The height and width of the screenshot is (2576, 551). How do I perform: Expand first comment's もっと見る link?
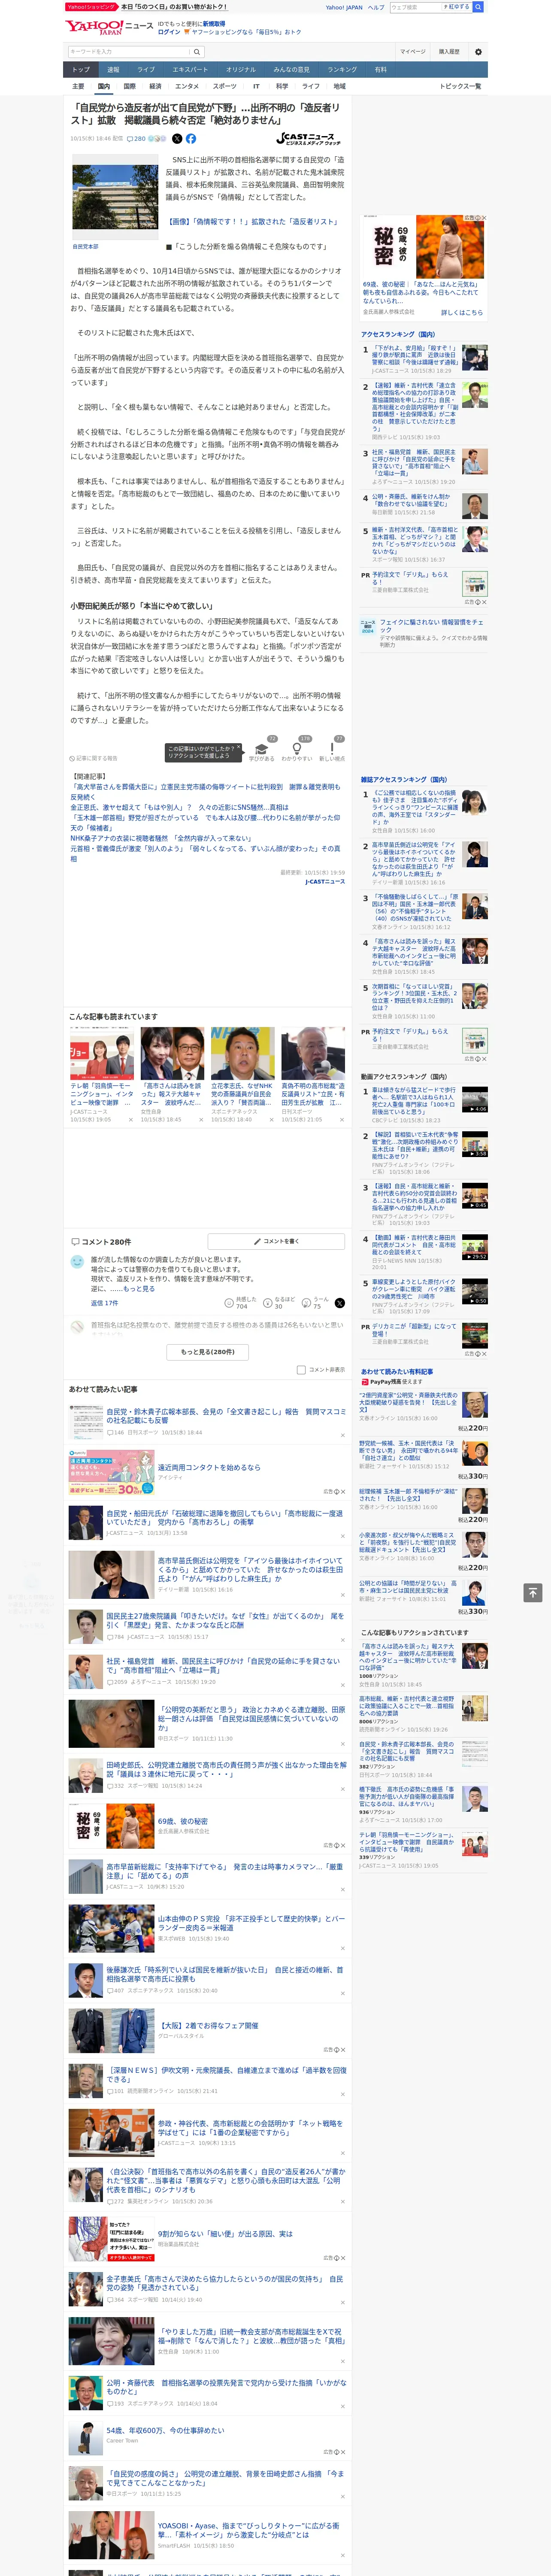coord(138,1289)
